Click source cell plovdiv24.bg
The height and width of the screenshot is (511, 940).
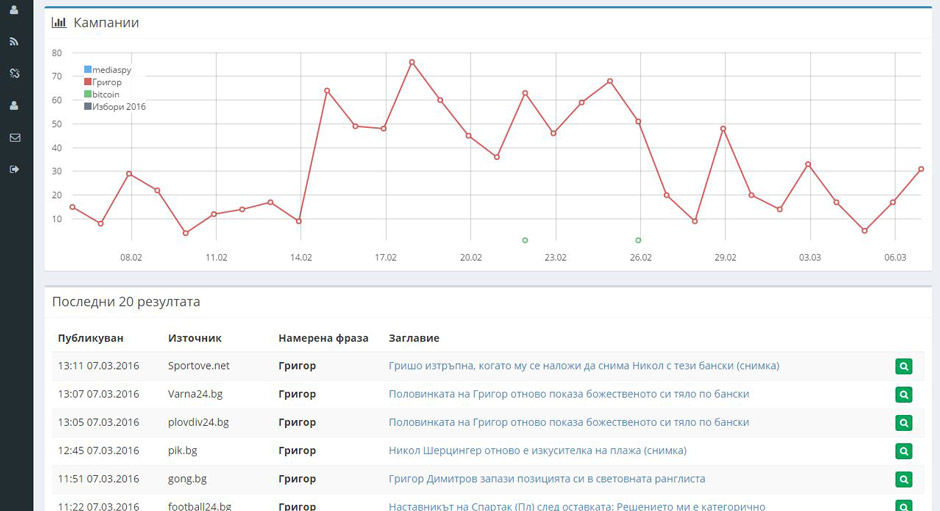point(198,422)
